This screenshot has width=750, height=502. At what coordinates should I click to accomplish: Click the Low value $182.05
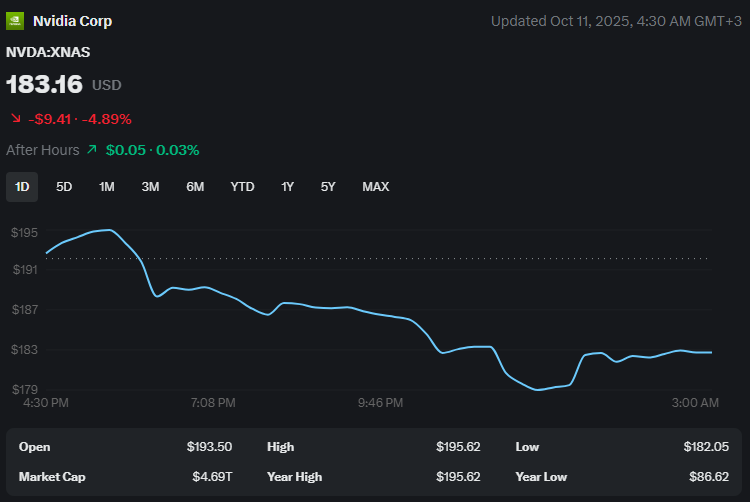[x=706, y=447]
